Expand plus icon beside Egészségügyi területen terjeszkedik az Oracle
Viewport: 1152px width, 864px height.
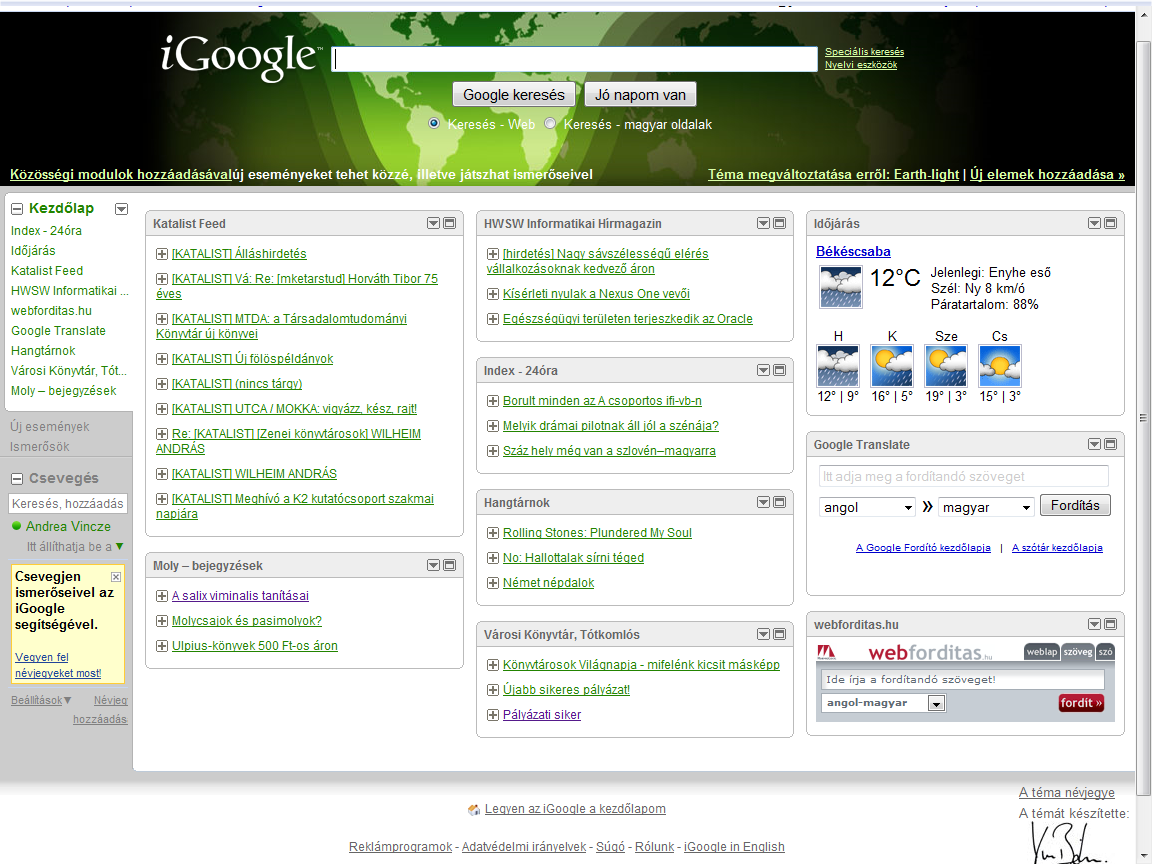[x=493, y=319]
